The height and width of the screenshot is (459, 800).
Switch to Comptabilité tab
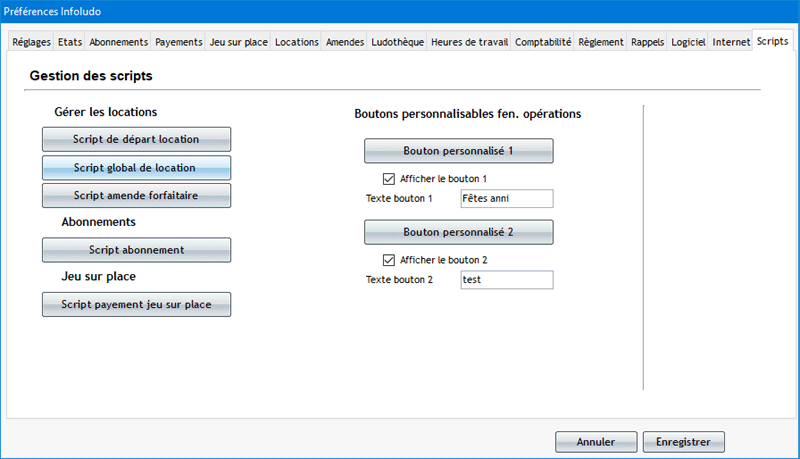(543, 42)
